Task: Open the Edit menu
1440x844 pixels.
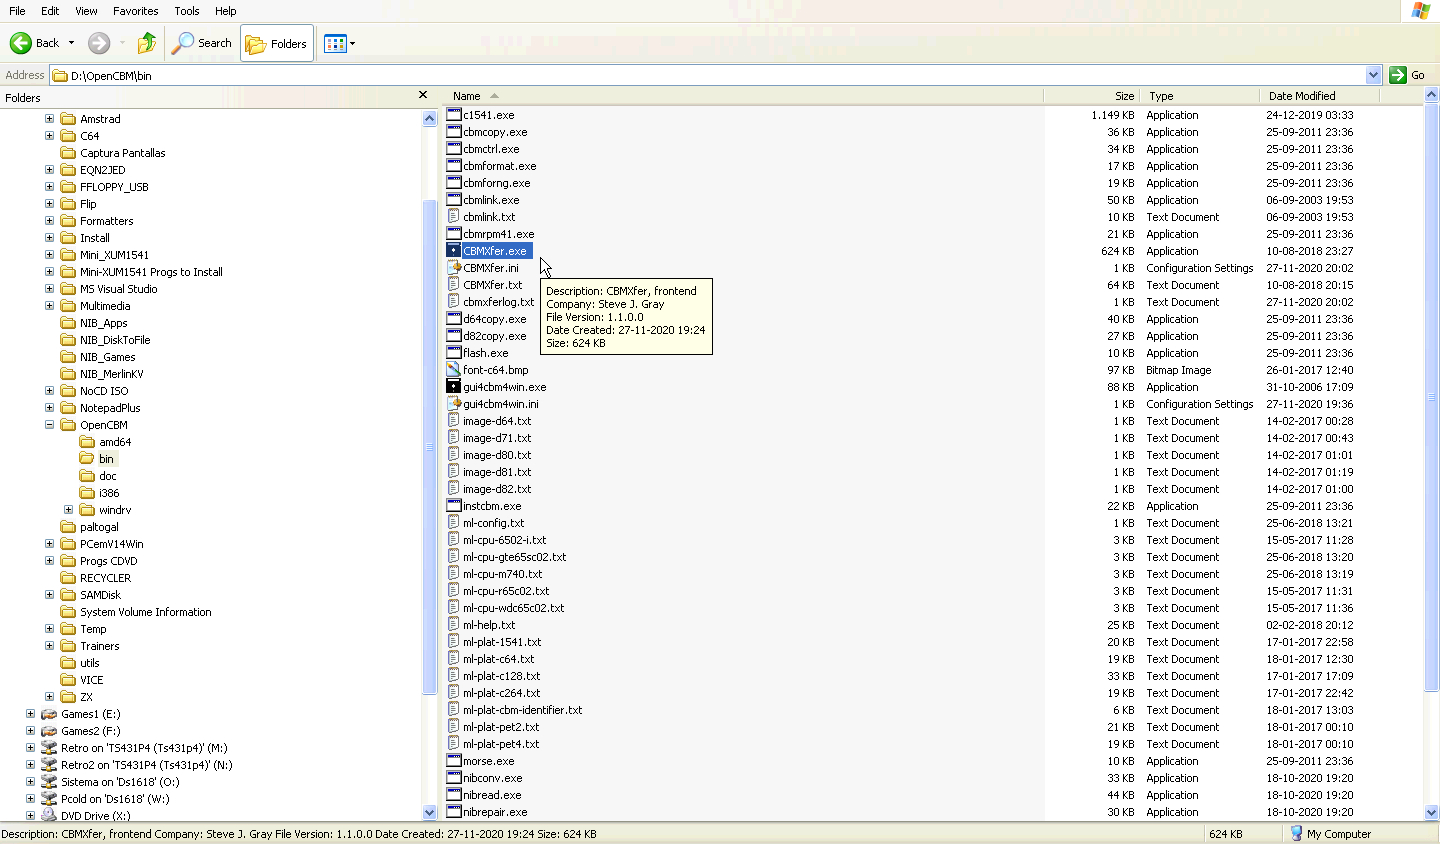Action: tap(50, 11)
